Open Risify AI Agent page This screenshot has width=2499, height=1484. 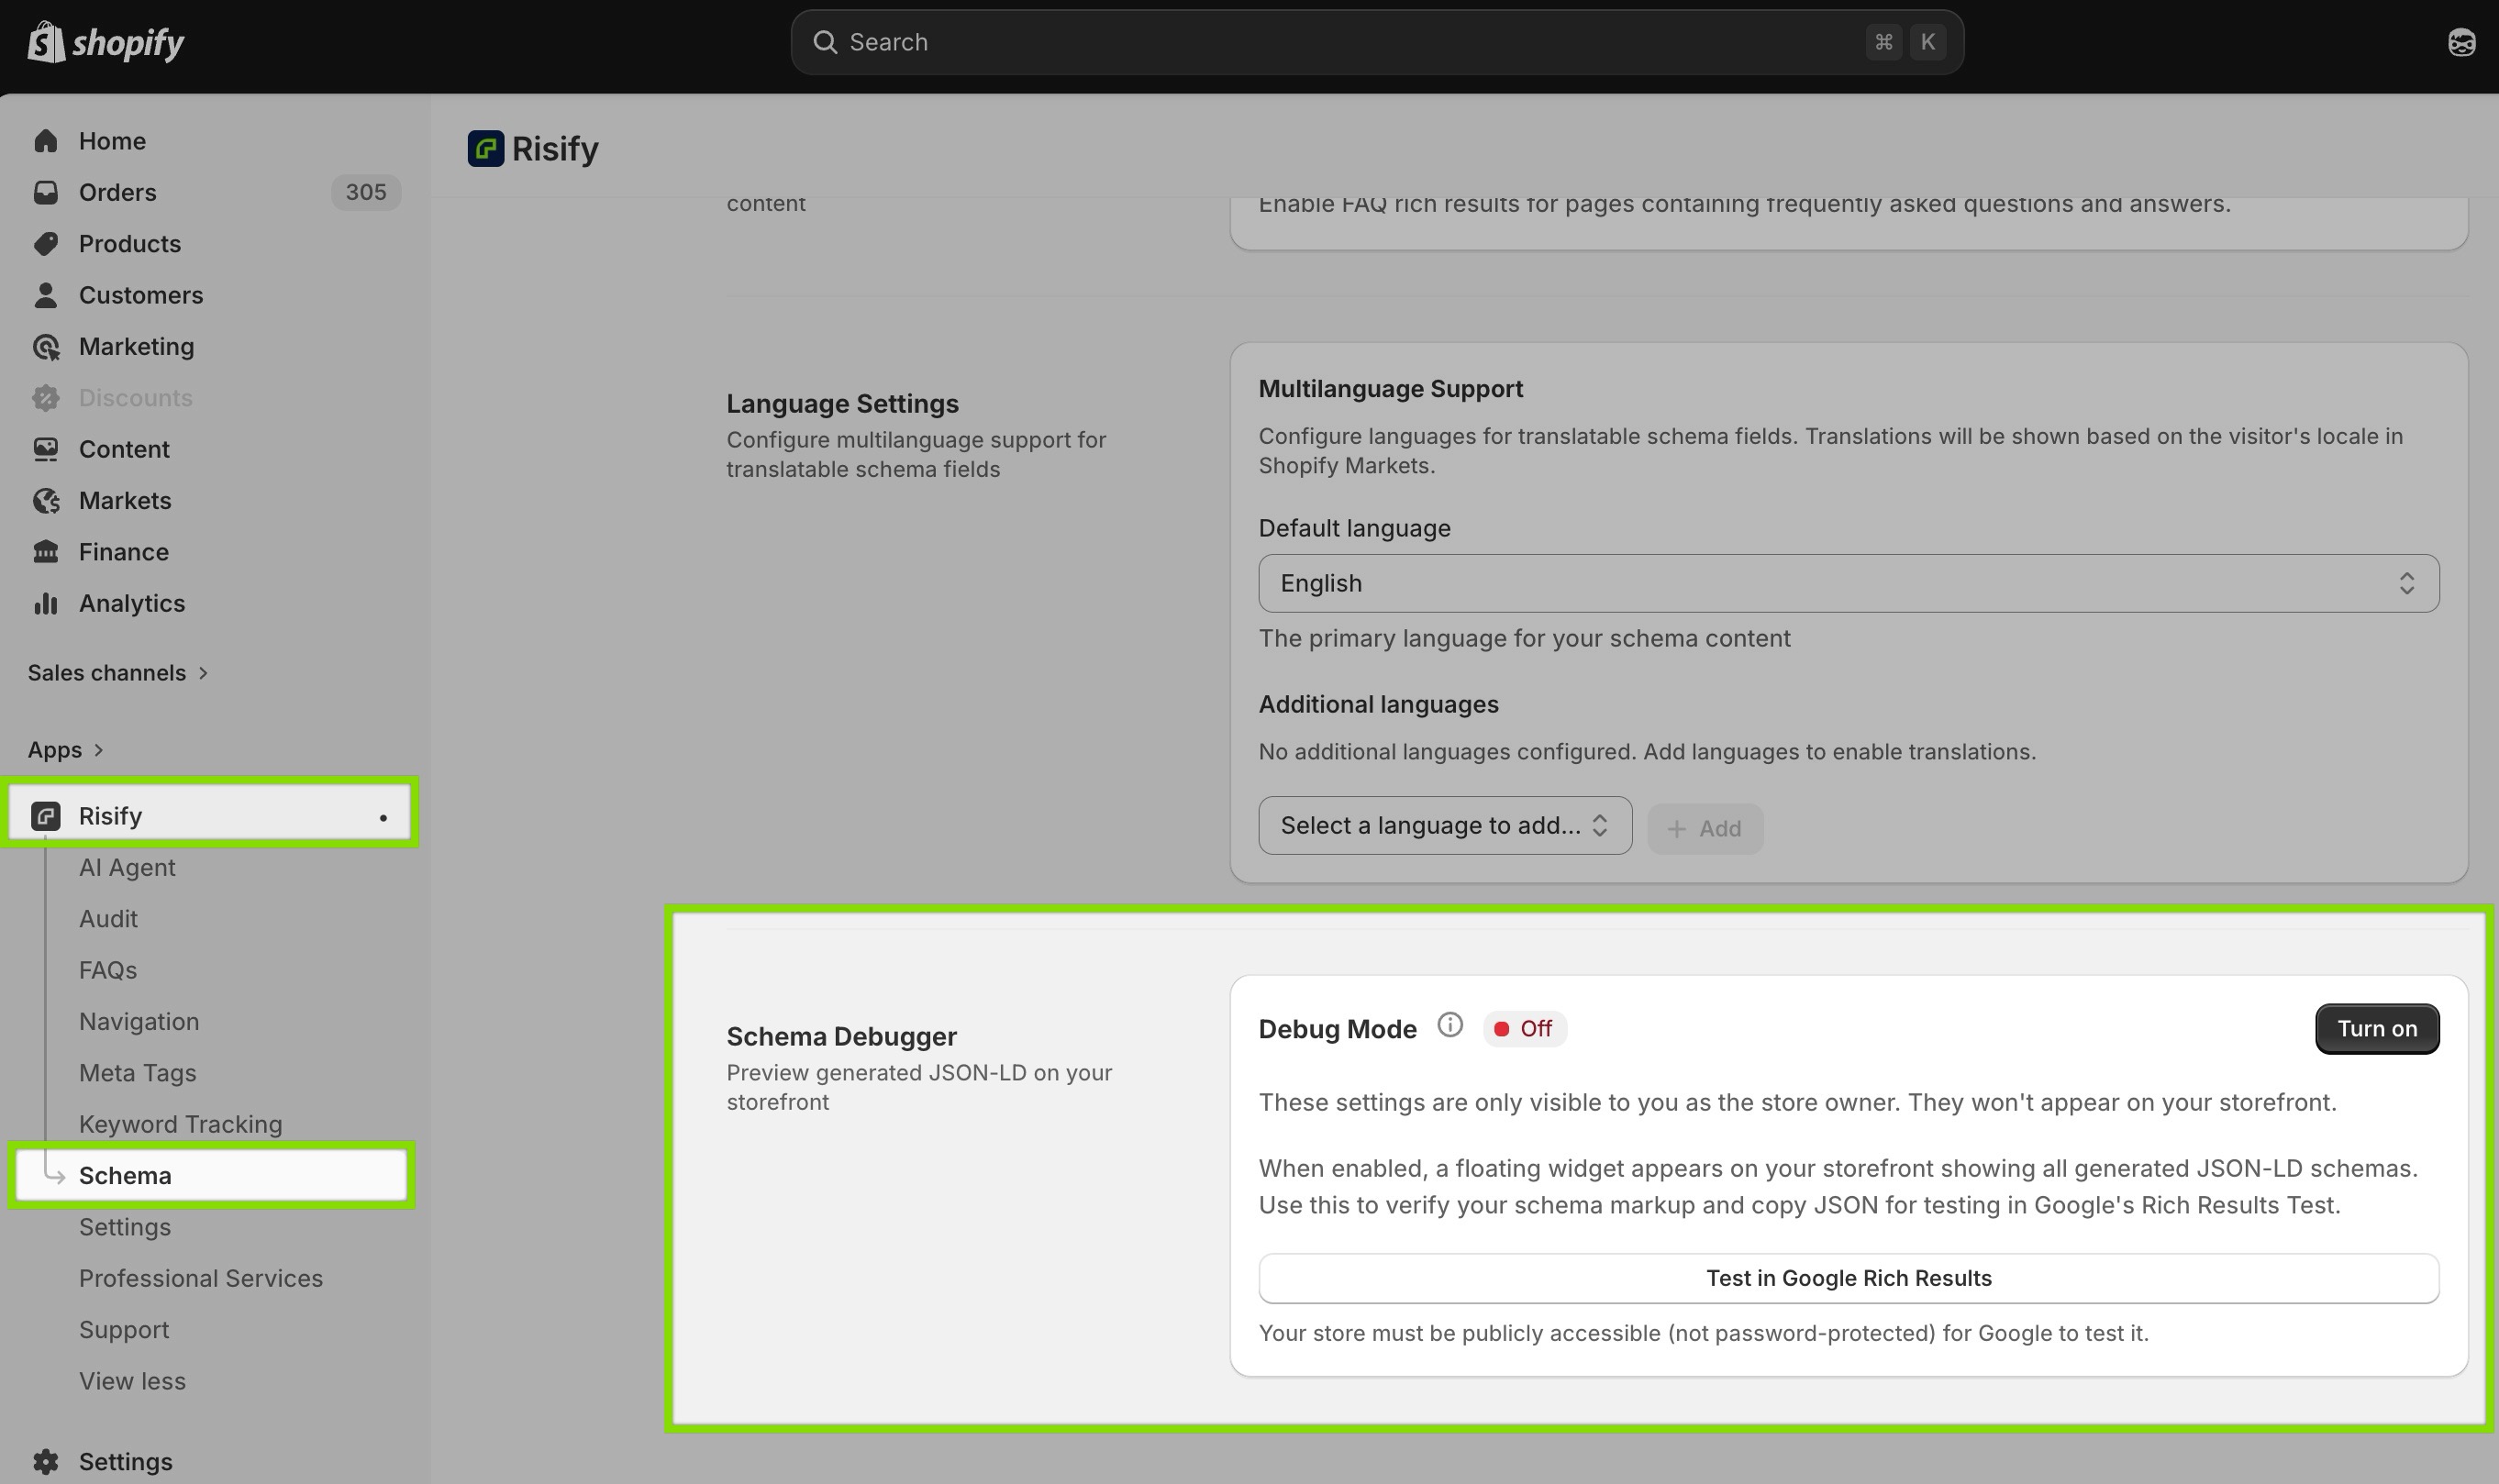(x=127, y=868)
